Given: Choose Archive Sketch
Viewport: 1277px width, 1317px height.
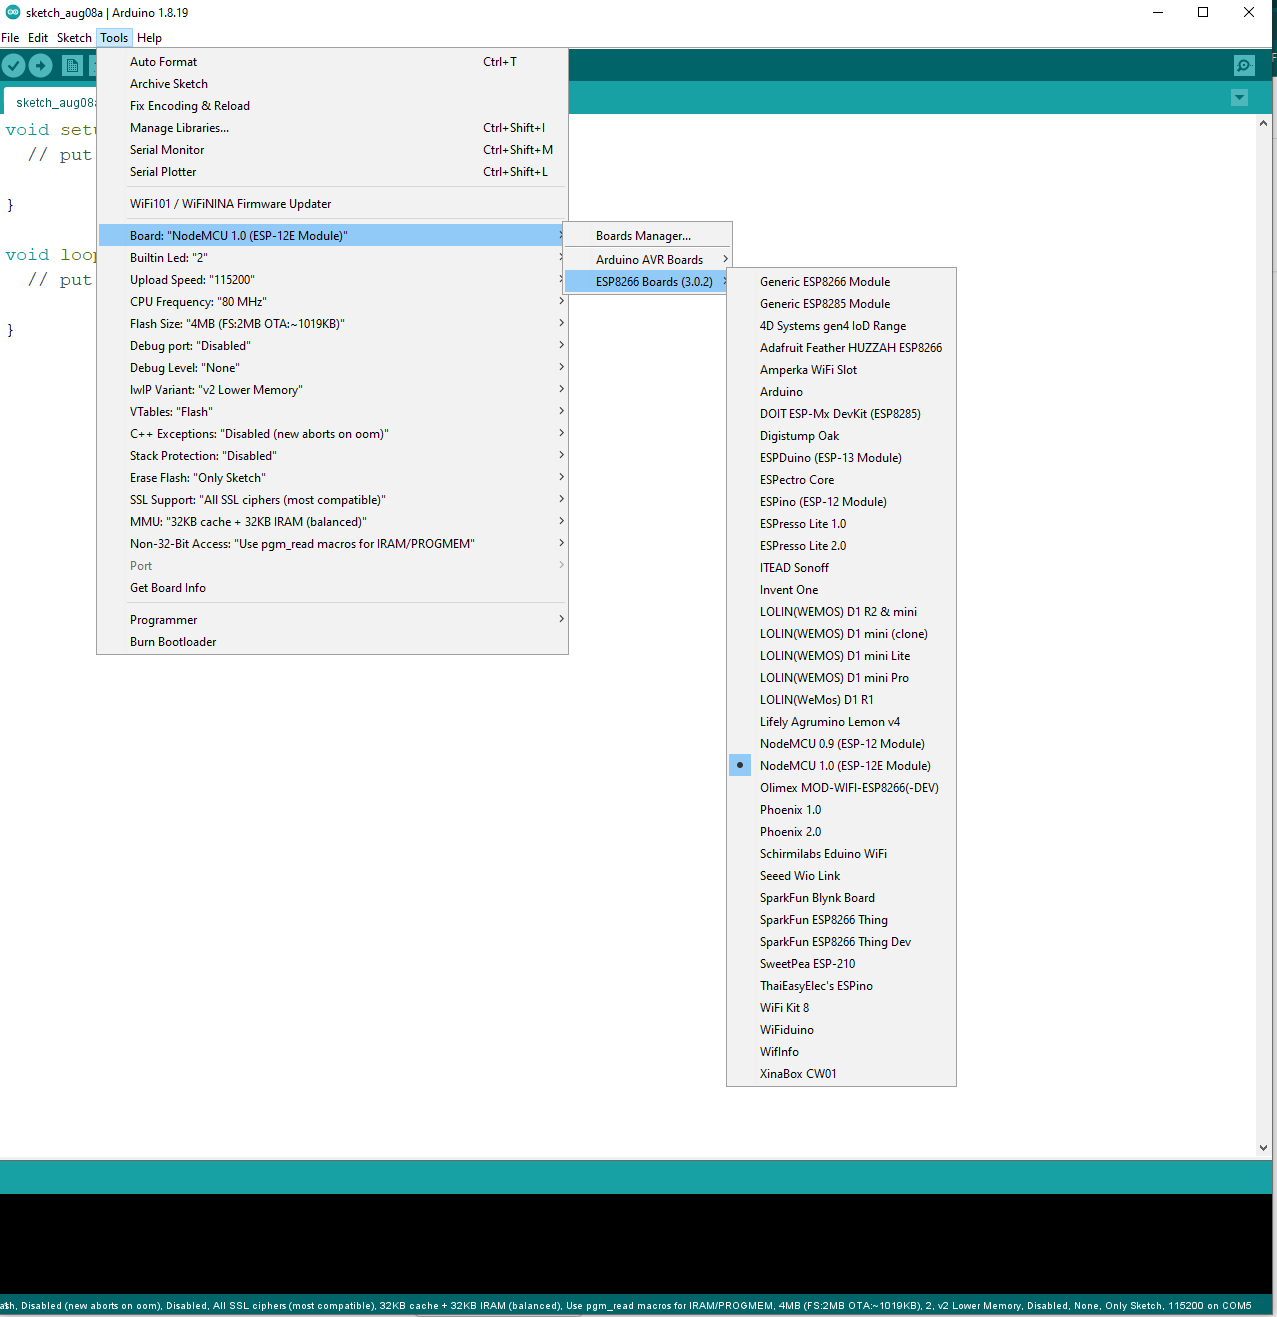Looking at the screenshot, I should 332,84.
